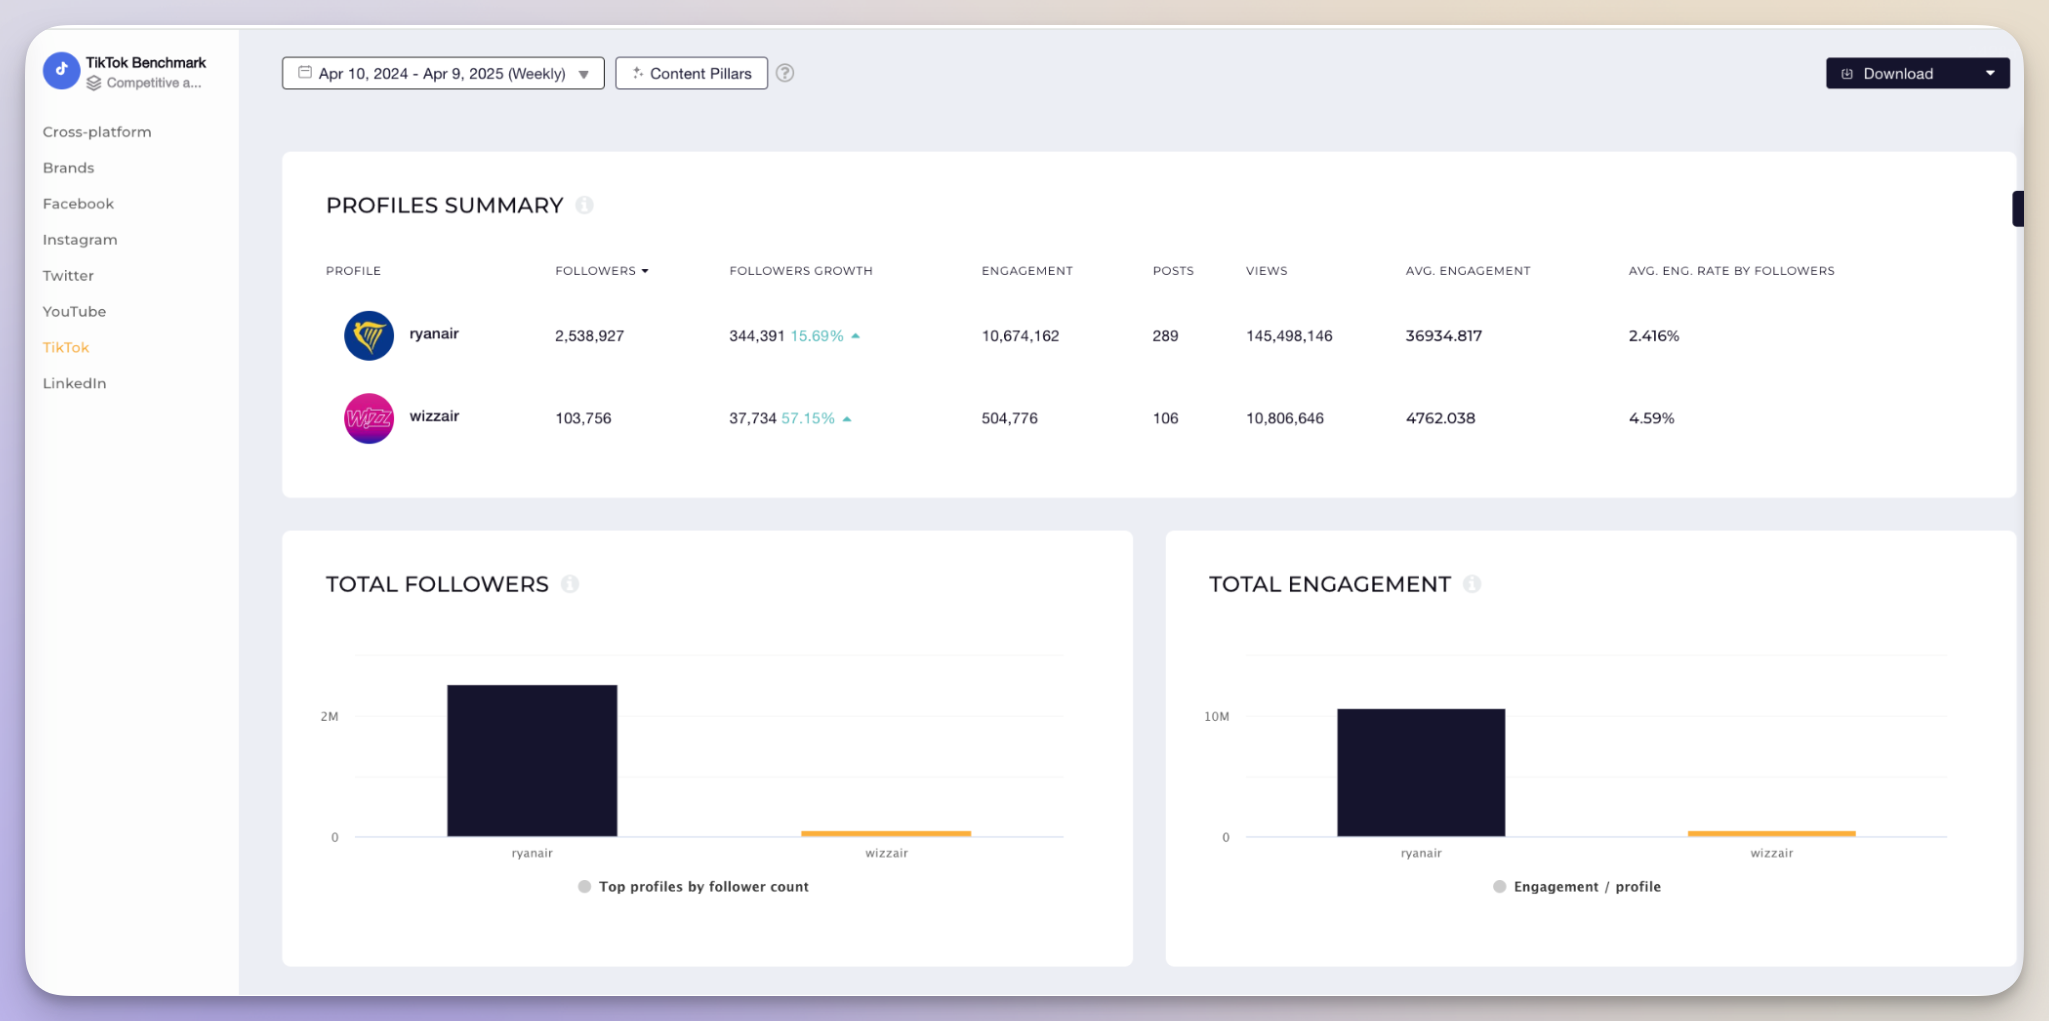The image size is (2049, 1021).
Task: Click the Content Pillars button
Action: [x=691, y=73]
